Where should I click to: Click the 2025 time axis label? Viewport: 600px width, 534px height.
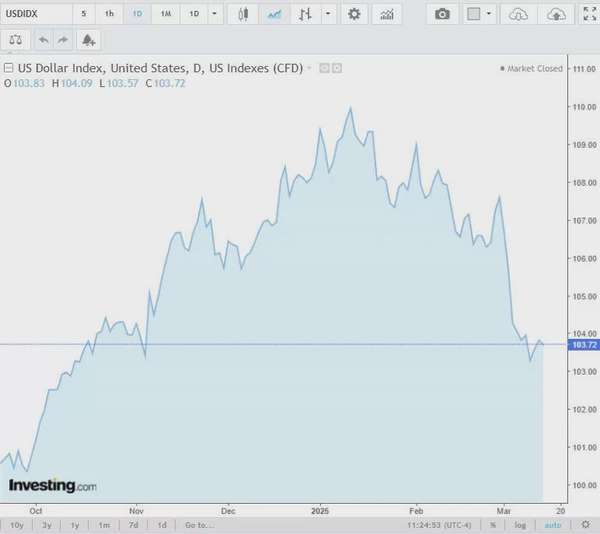click(x=320, y=511)
